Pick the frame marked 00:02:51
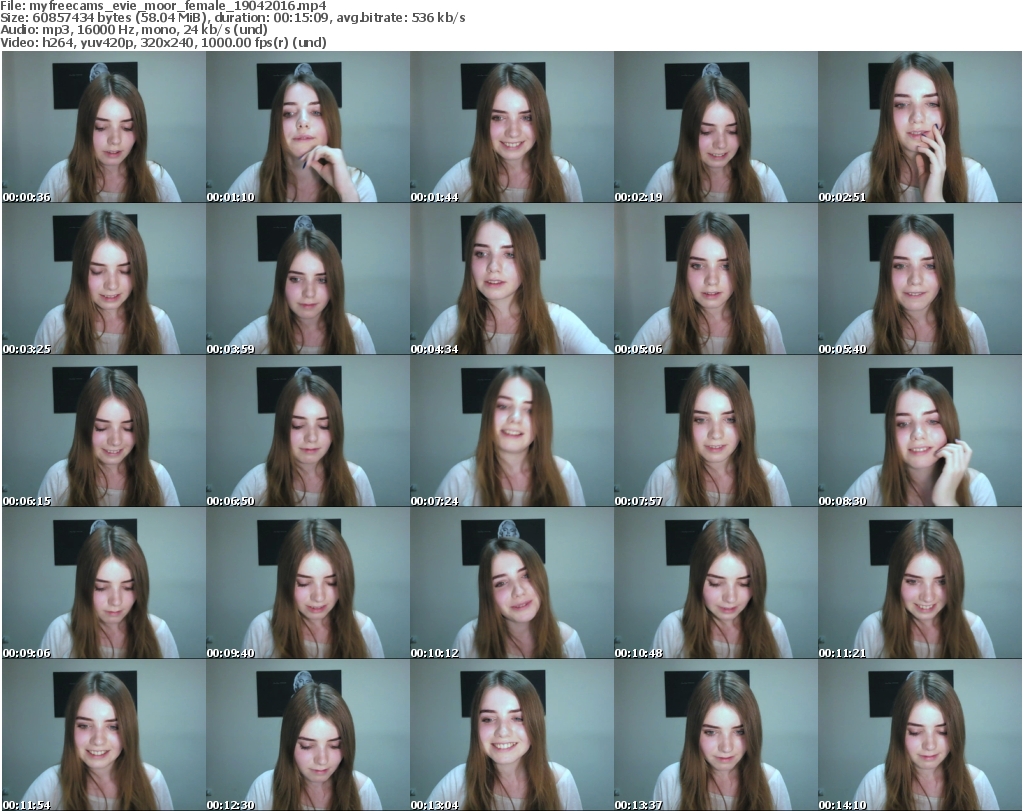 (x=920, y=127)
